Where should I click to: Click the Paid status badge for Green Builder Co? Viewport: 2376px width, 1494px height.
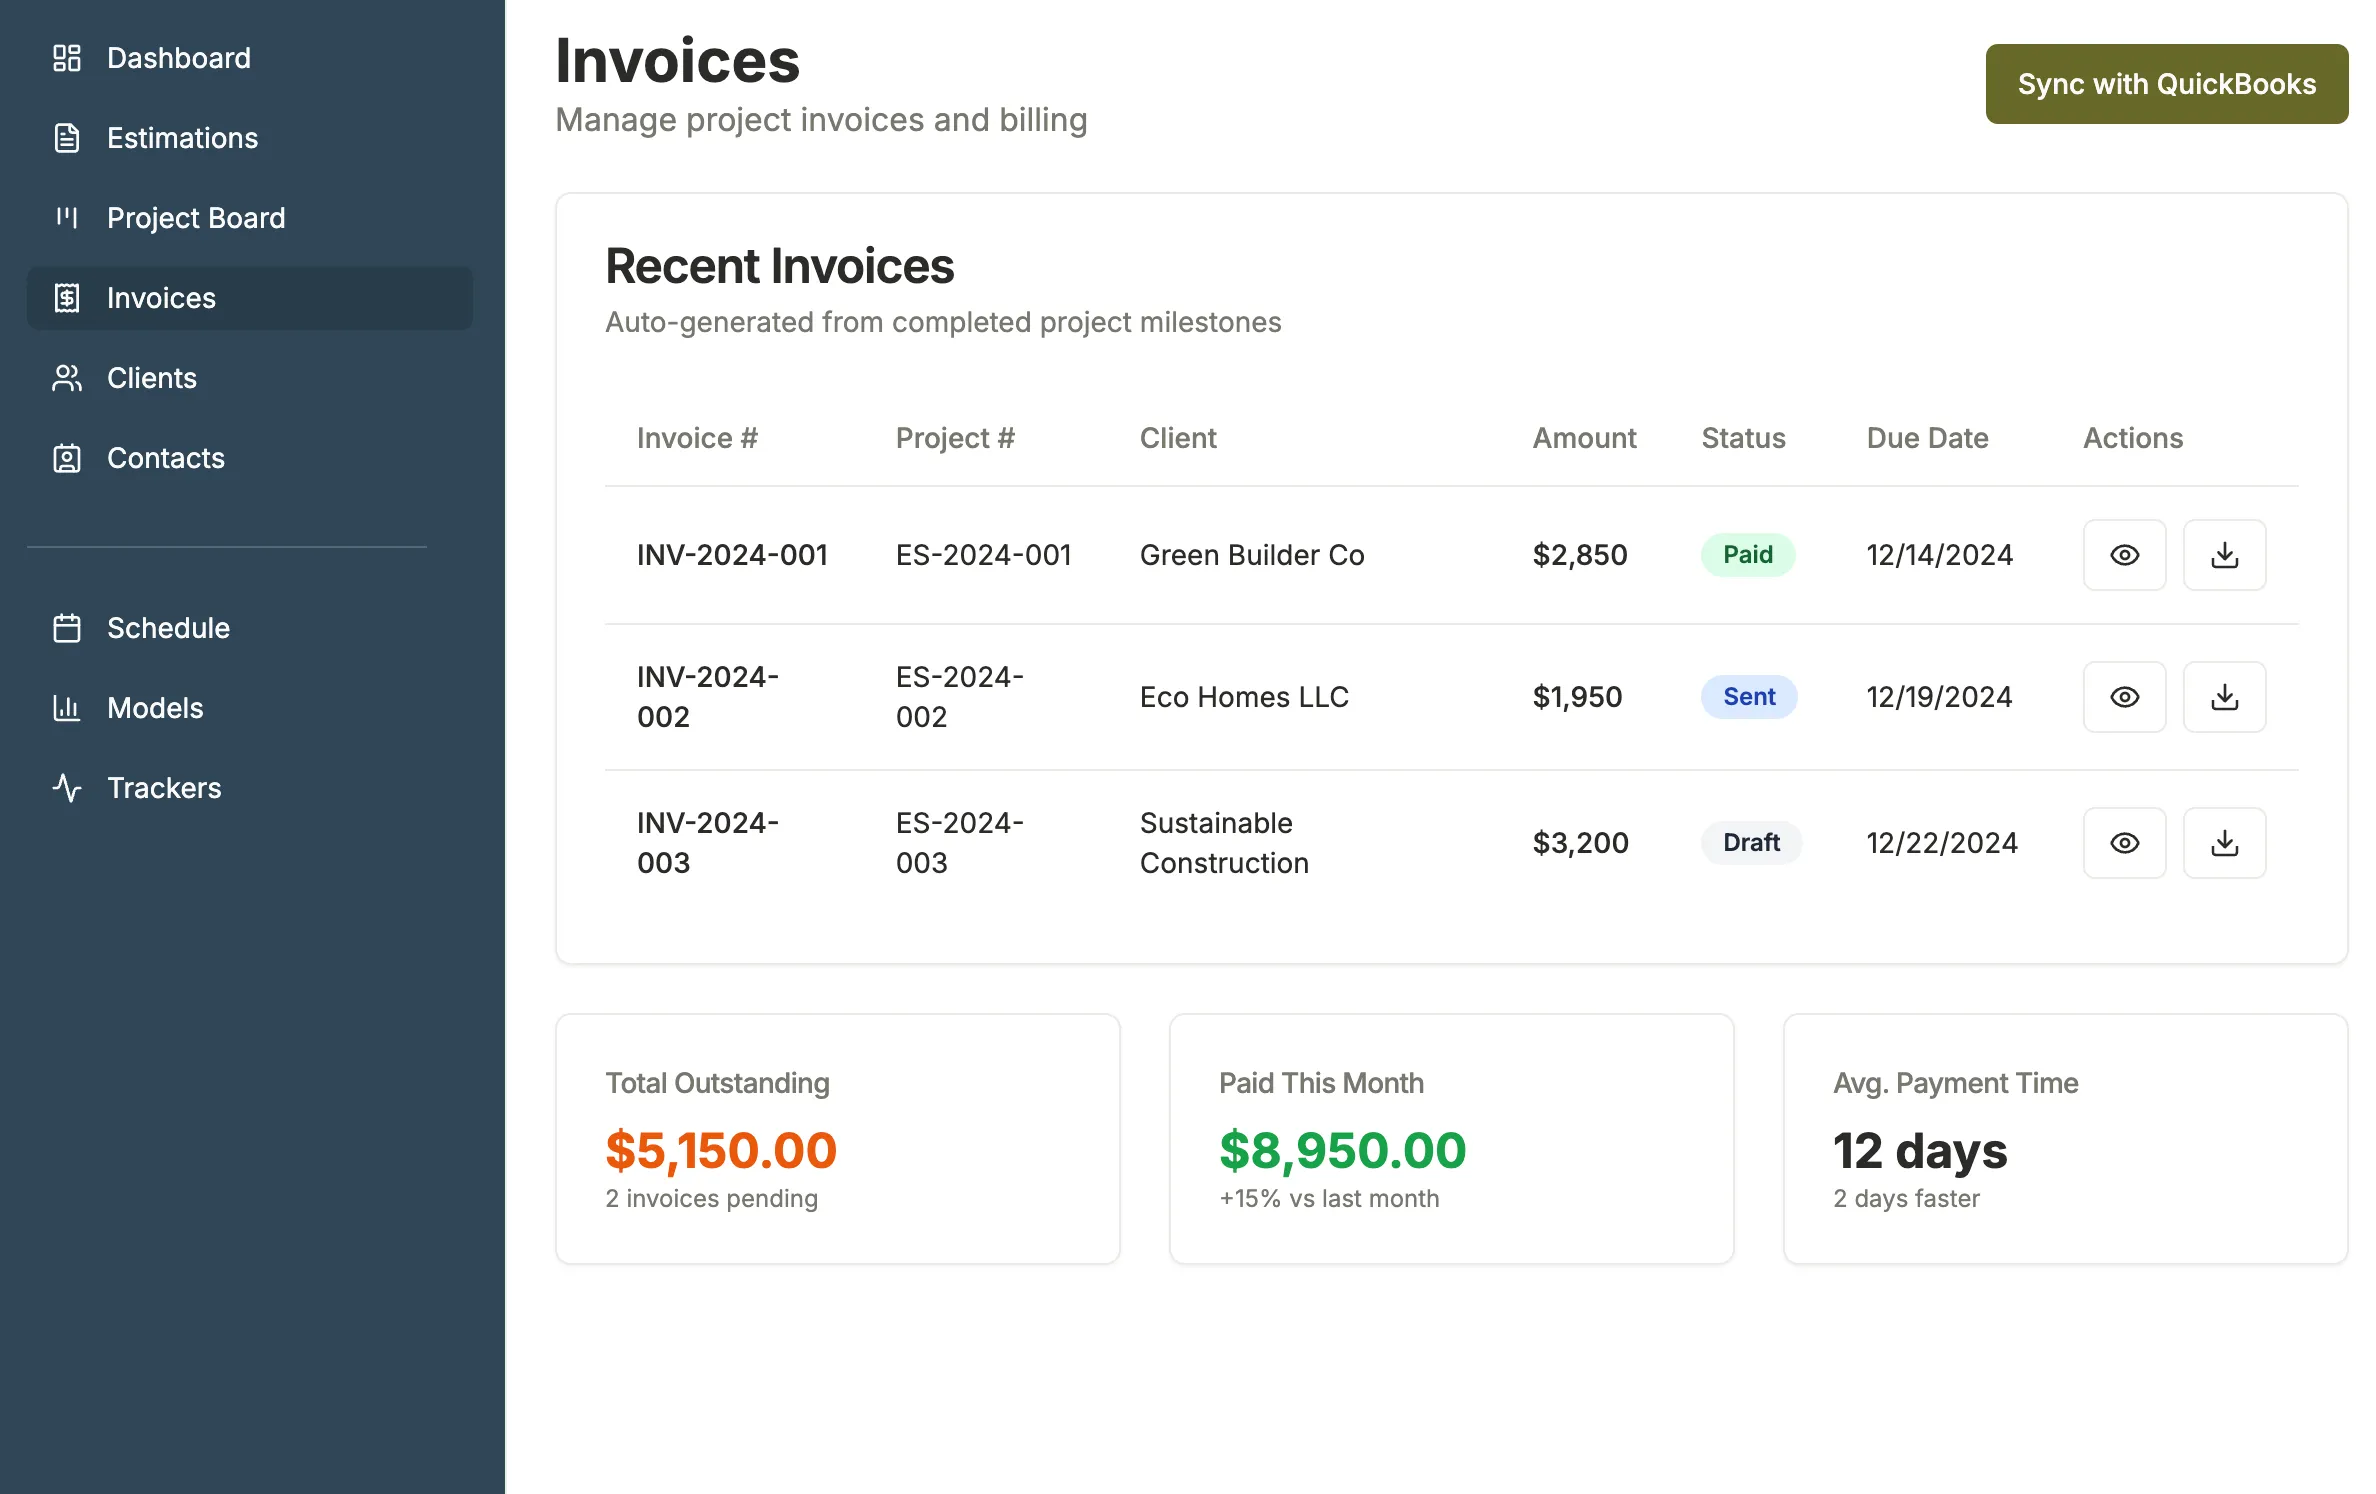click(x=1747, y=555)
